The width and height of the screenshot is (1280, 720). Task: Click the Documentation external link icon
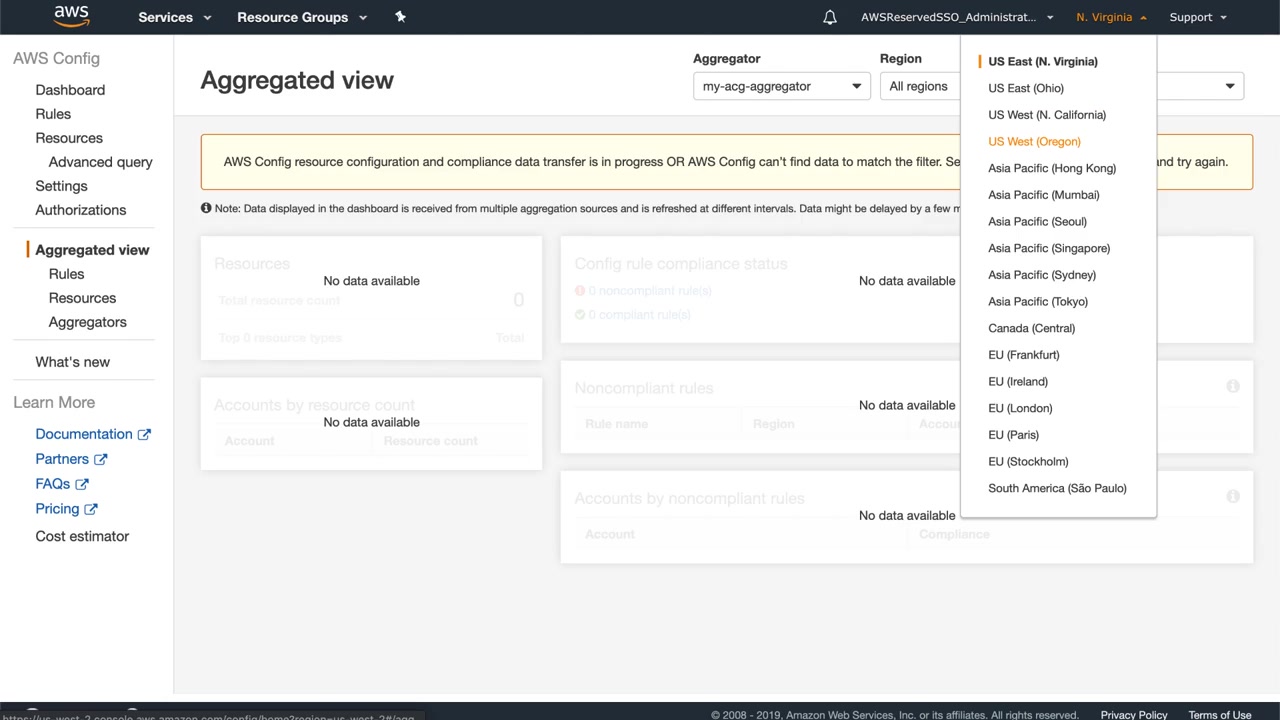coord(144,434)
